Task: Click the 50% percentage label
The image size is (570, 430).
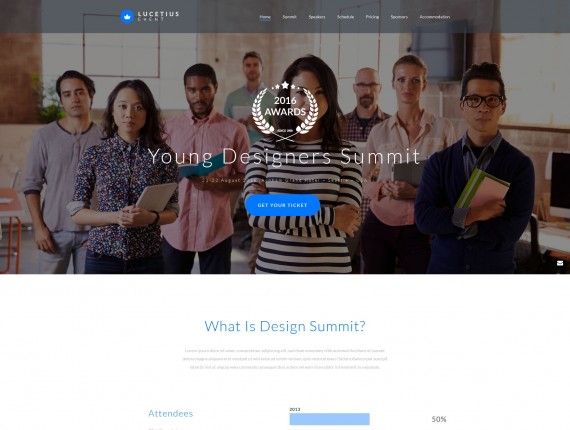Action: (x=439, y=419)
